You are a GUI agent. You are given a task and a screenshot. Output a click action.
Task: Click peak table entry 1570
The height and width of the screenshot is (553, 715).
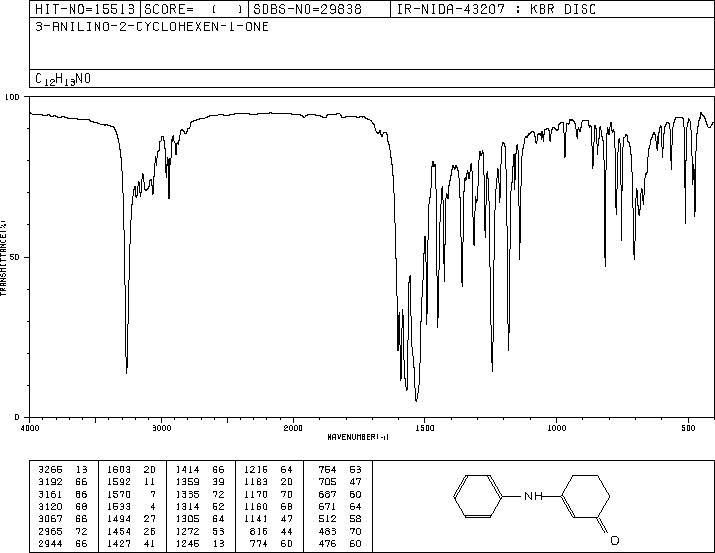click(131, 494)
